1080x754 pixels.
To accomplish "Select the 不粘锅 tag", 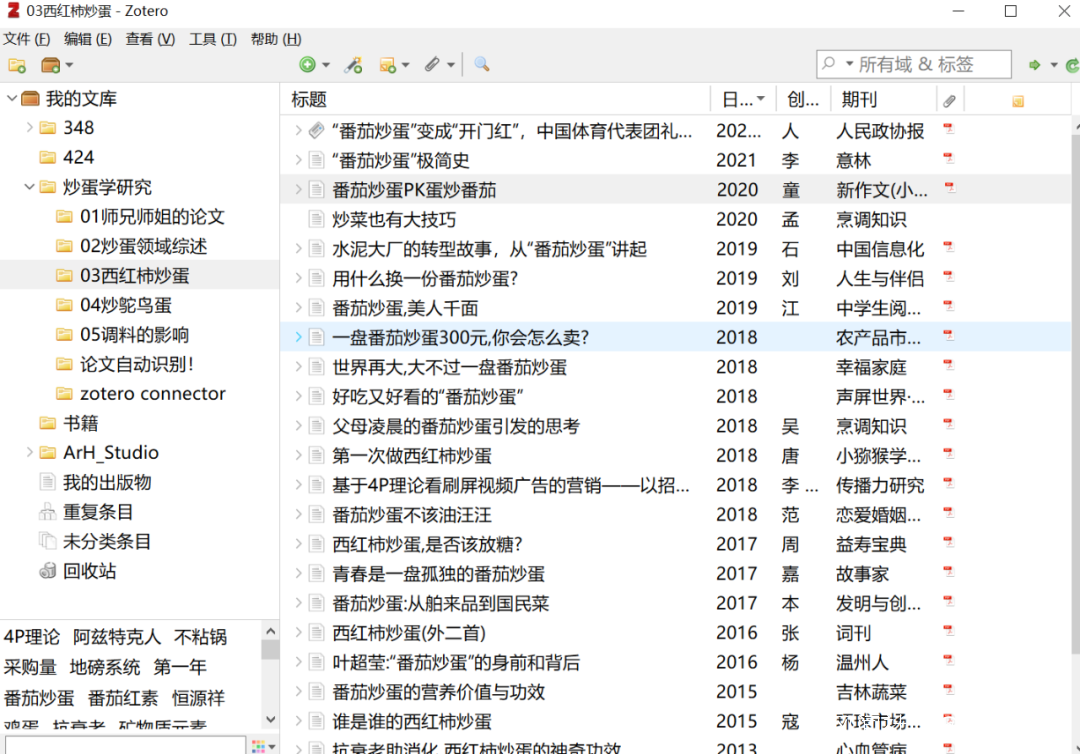I will (200, 637).
